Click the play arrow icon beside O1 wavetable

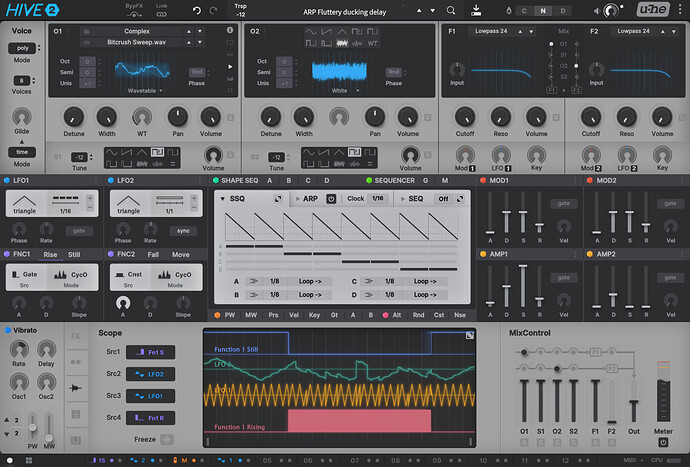click(x=230, y=67)
